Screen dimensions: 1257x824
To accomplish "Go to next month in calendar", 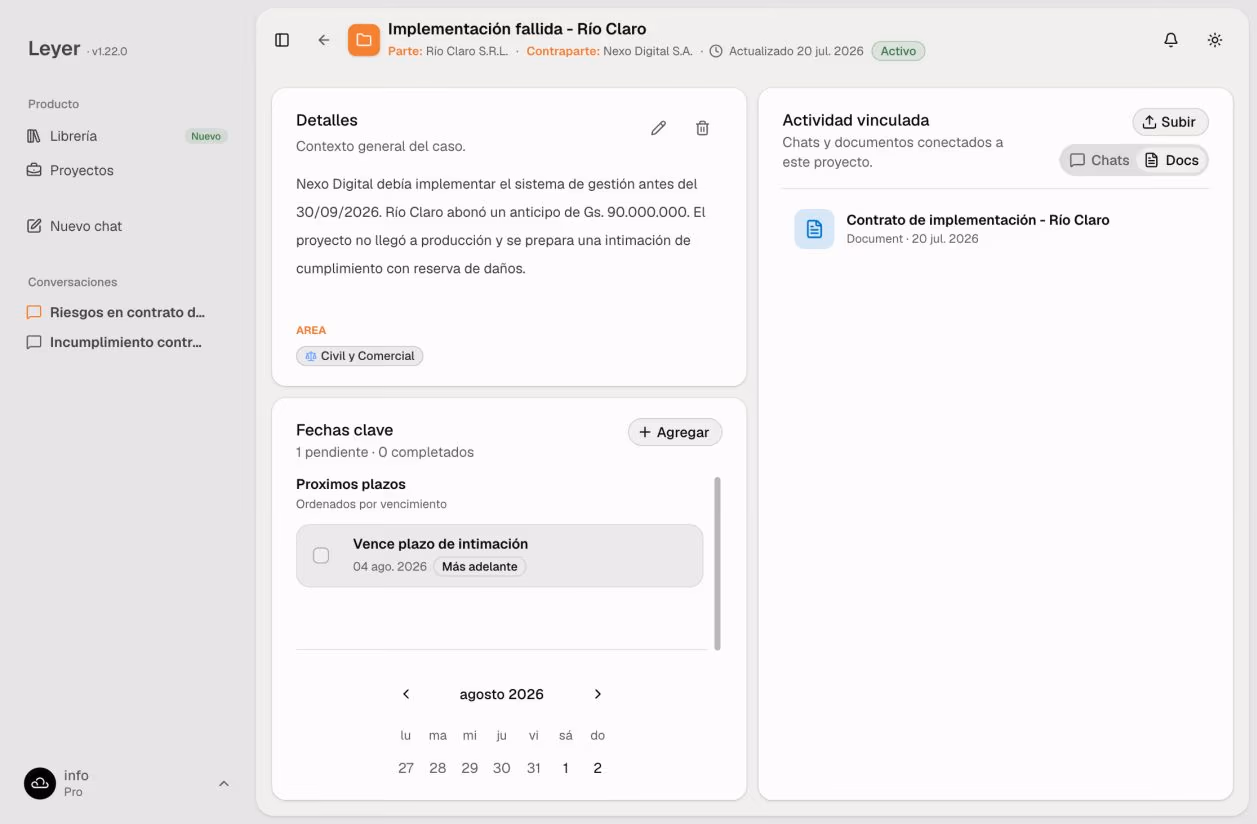I will pos(598,694).
